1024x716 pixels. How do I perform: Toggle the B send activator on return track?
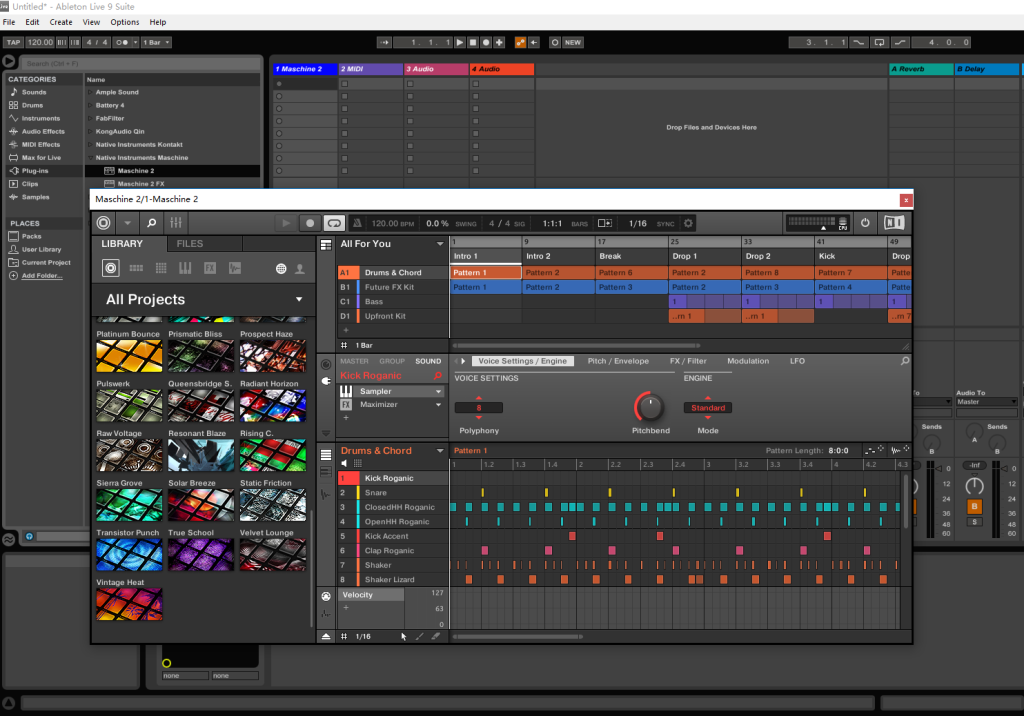[974, 506]
